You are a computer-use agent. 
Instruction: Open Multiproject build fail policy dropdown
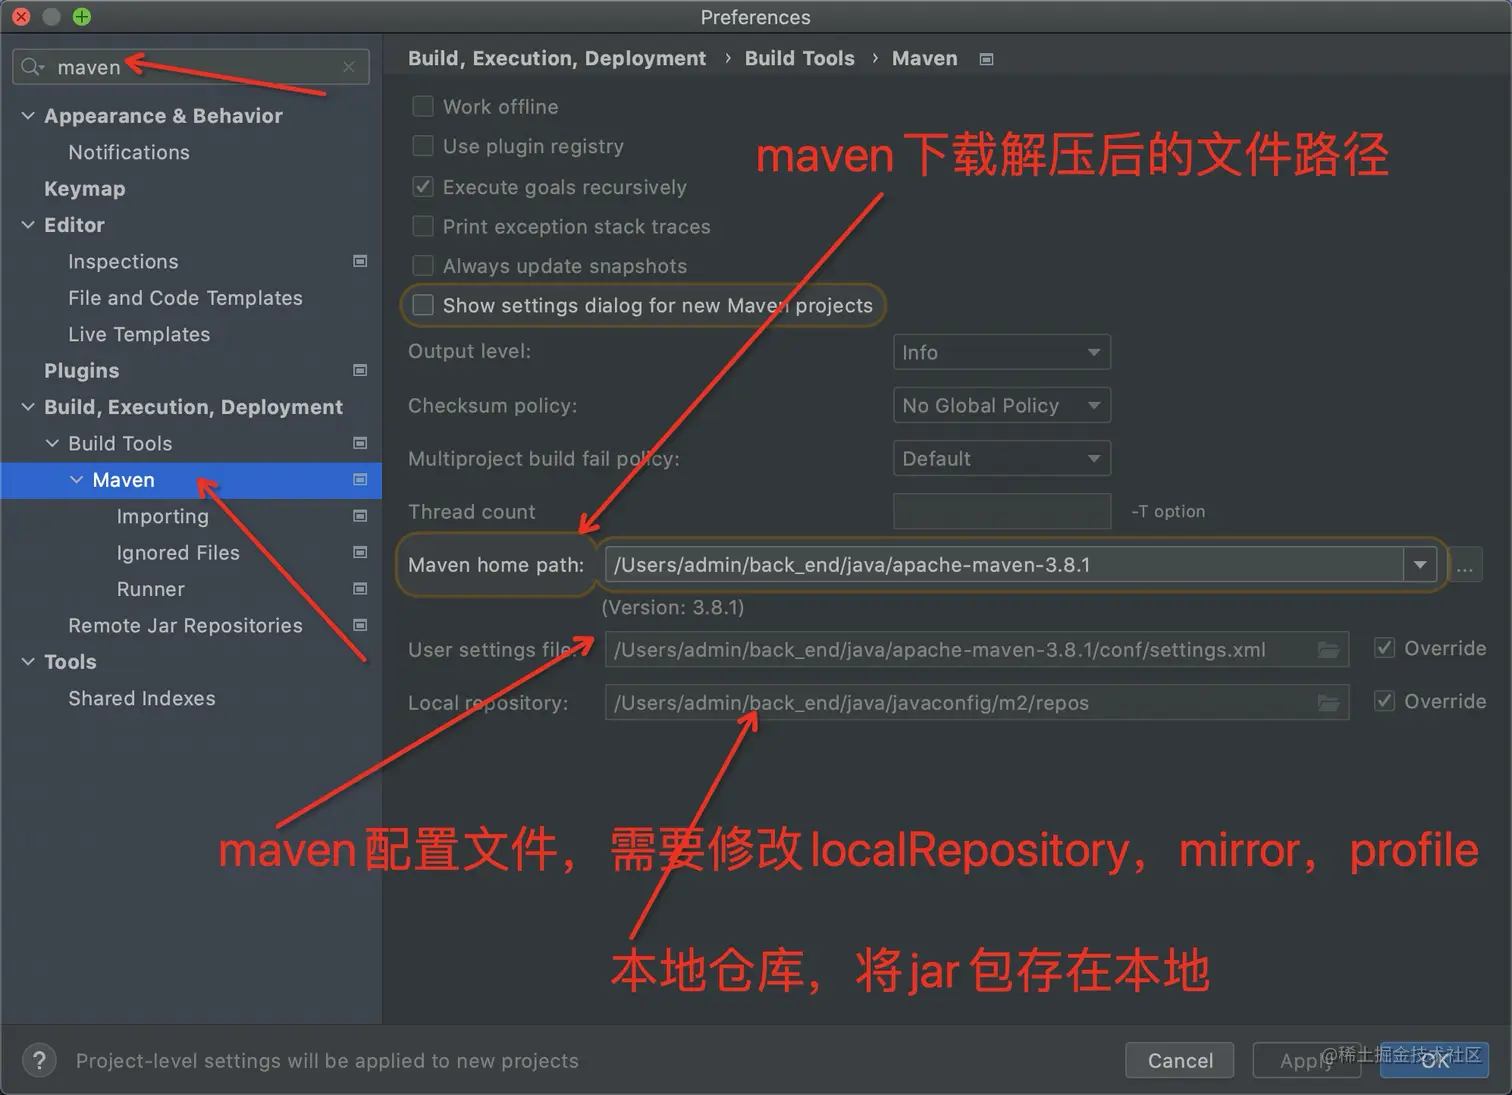(1001, 458)
